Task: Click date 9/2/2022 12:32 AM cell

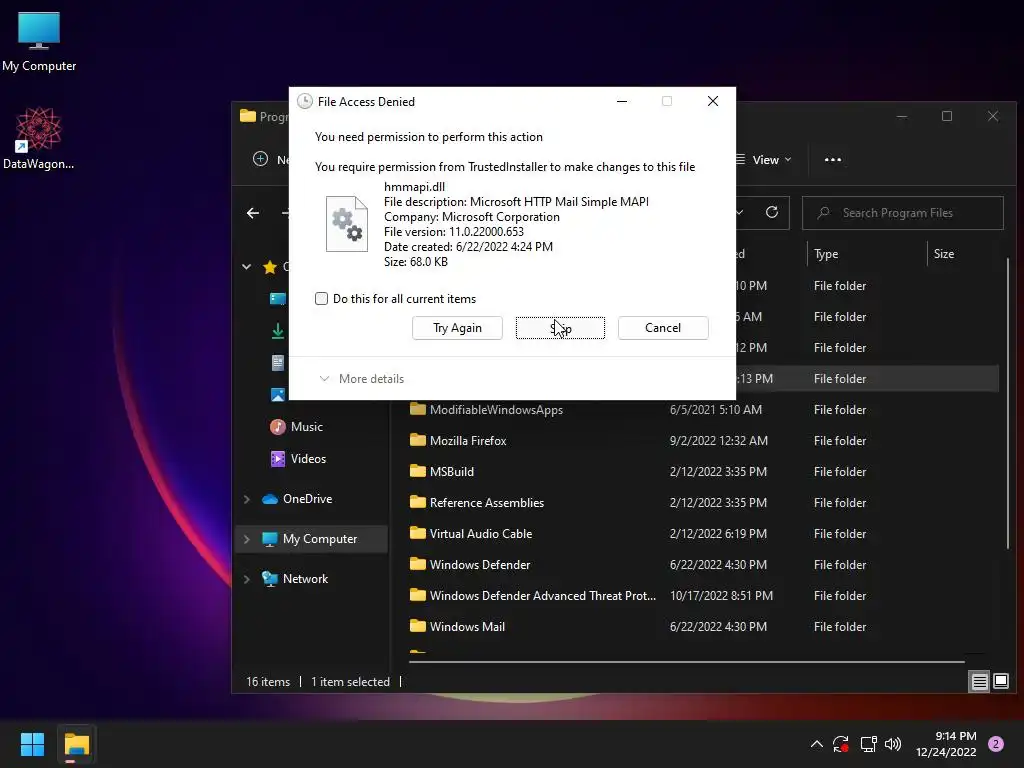Action: pyautogui.click(x=718, y=441)
